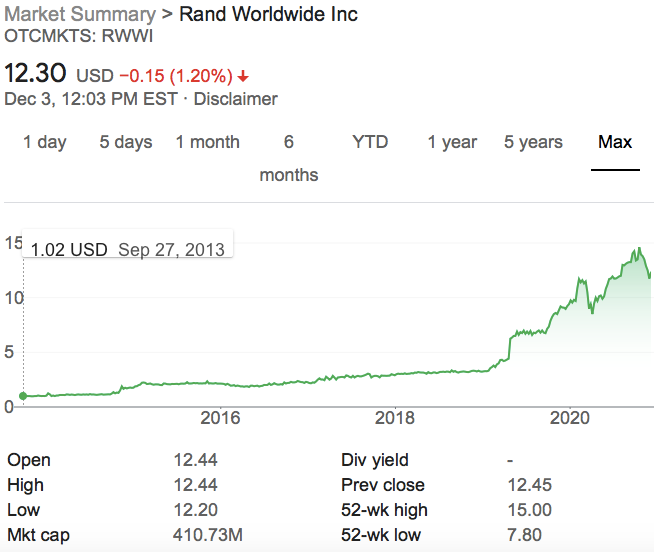Click the Rand Worldwide Inc title
This screenshot has height=552, width=654.
tap(268, 14)
